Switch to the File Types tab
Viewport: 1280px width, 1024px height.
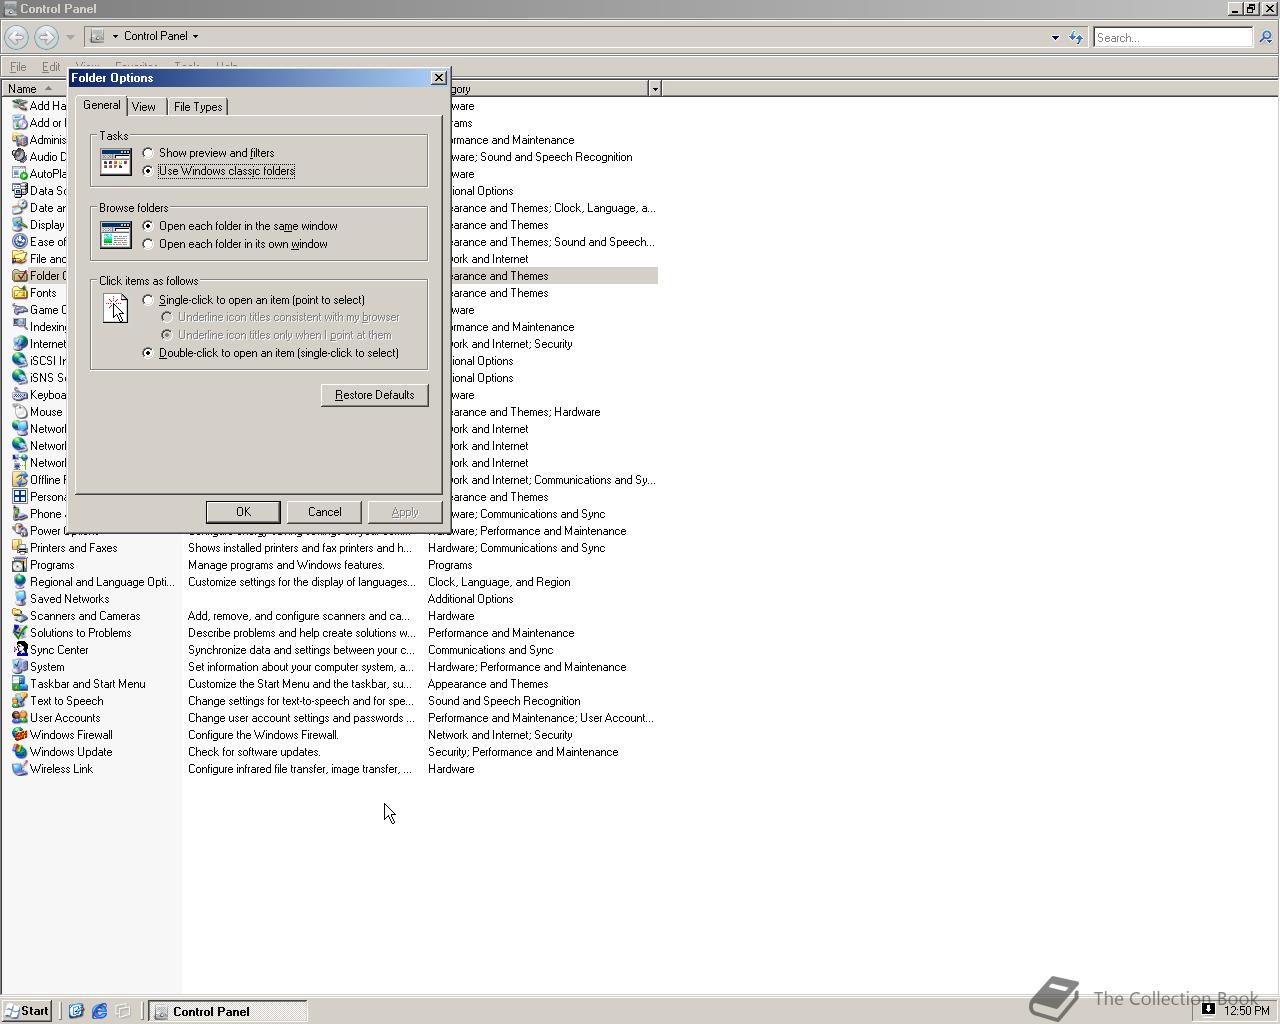click(x=198, y=107)
